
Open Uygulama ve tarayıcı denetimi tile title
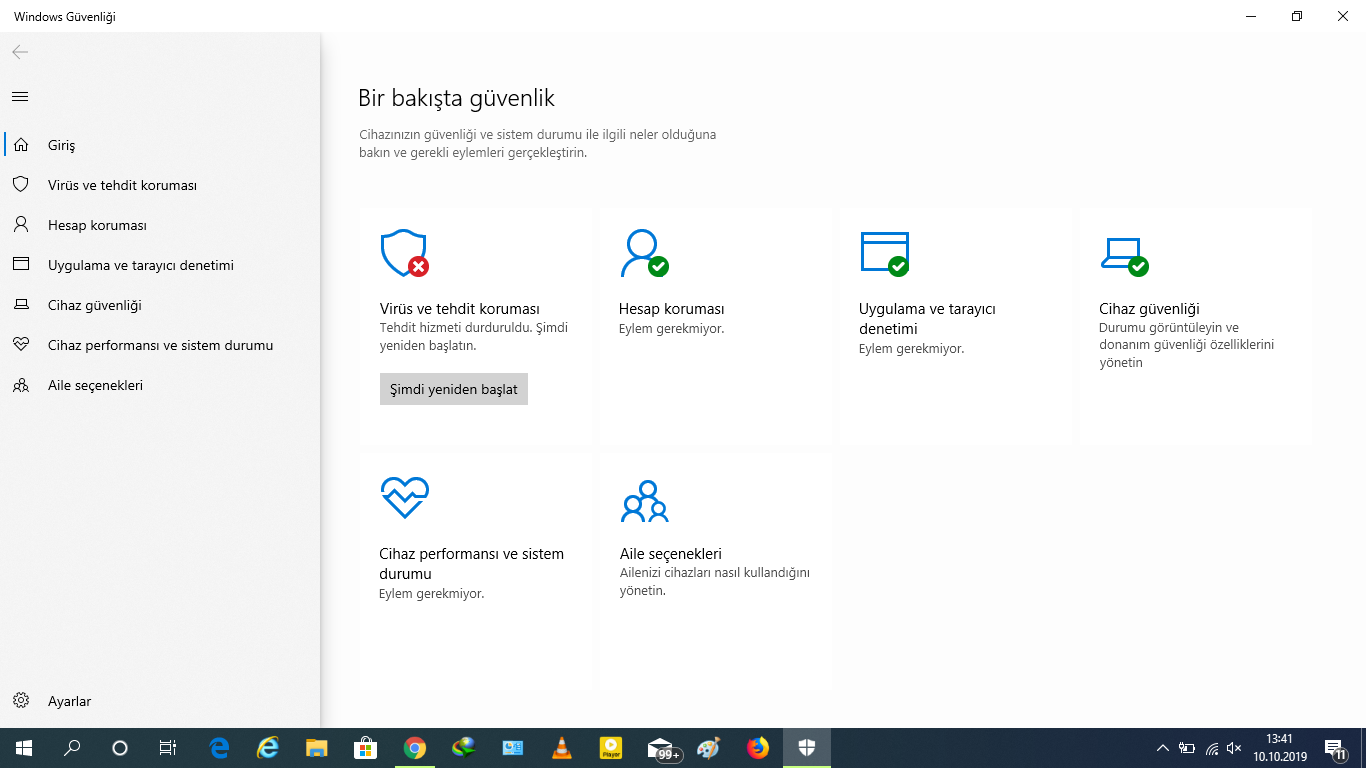pyautogui.click(x=927, y=319)
